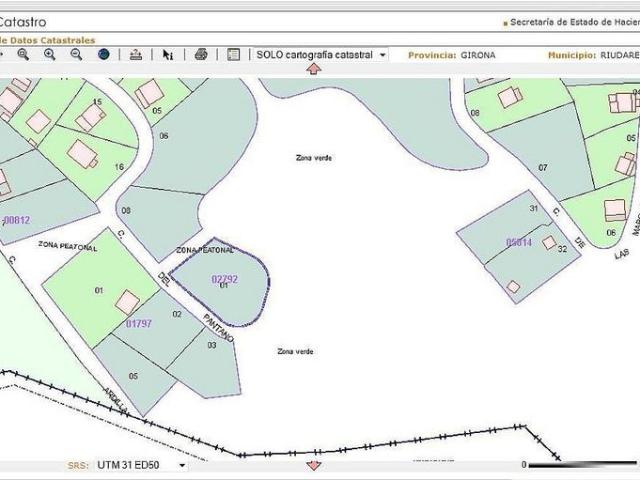Click the red down arrow pan control
640x480 pixels.
point(313,465)
